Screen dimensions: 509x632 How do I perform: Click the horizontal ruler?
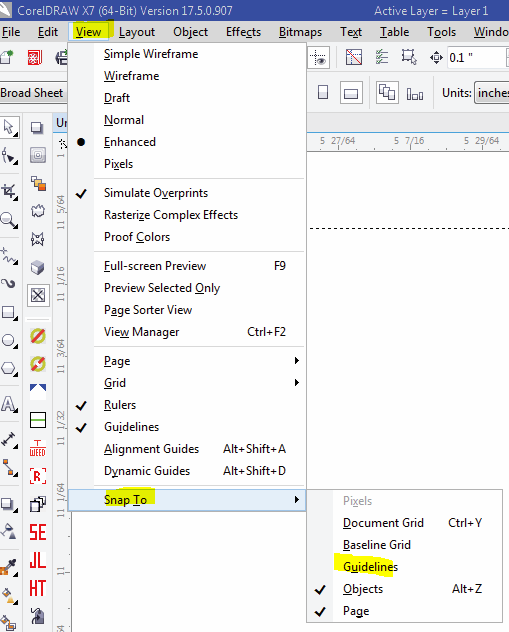408,142
